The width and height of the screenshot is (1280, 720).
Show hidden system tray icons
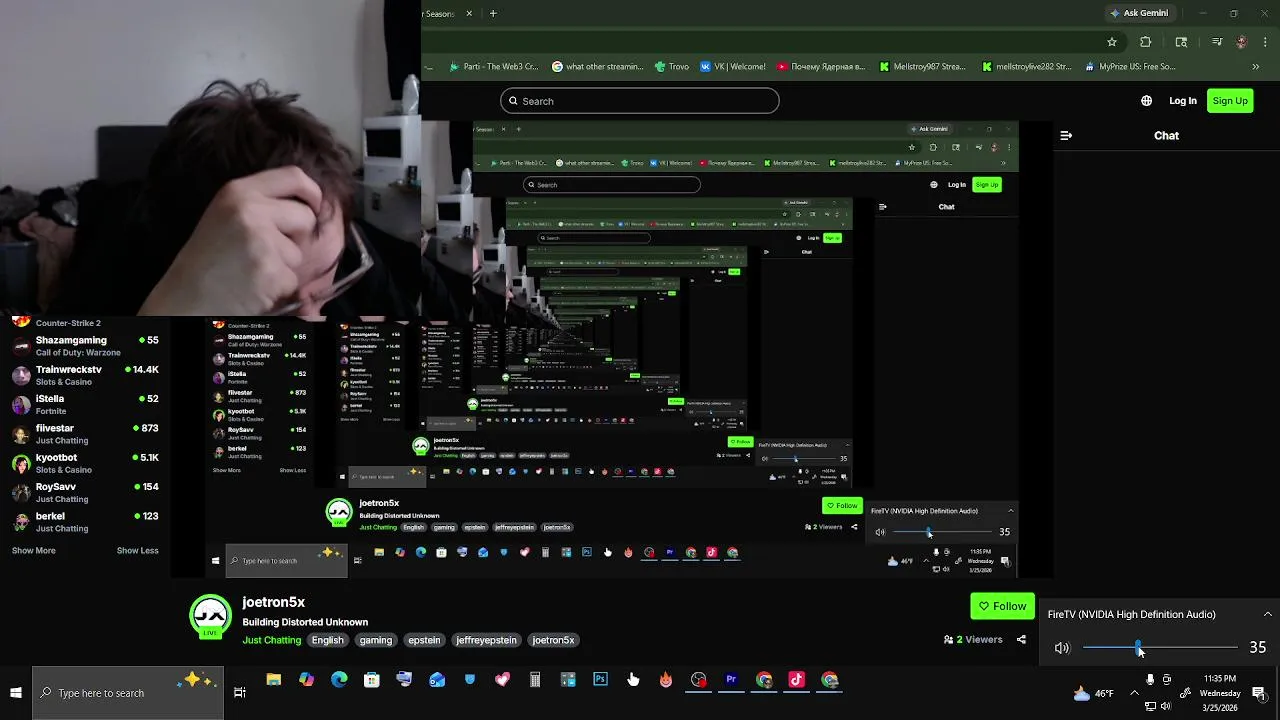click(1134, 692)
